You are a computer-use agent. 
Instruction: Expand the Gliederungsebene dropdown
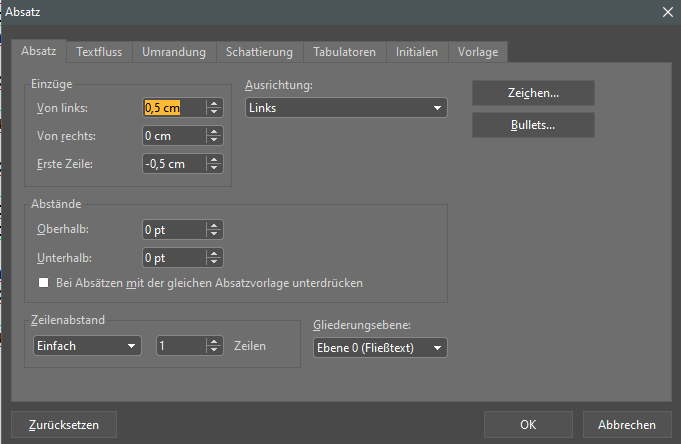point(379,347)
